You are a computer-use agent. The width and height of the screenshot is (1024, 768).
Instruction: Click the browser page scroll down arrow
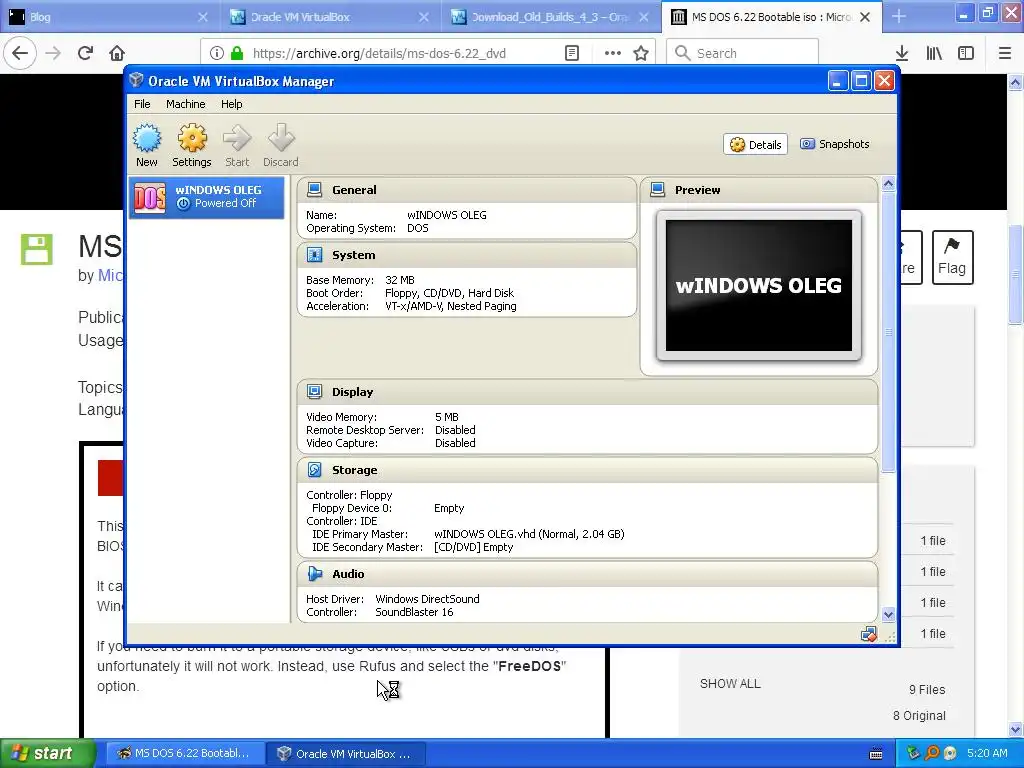coord(1016,730)
